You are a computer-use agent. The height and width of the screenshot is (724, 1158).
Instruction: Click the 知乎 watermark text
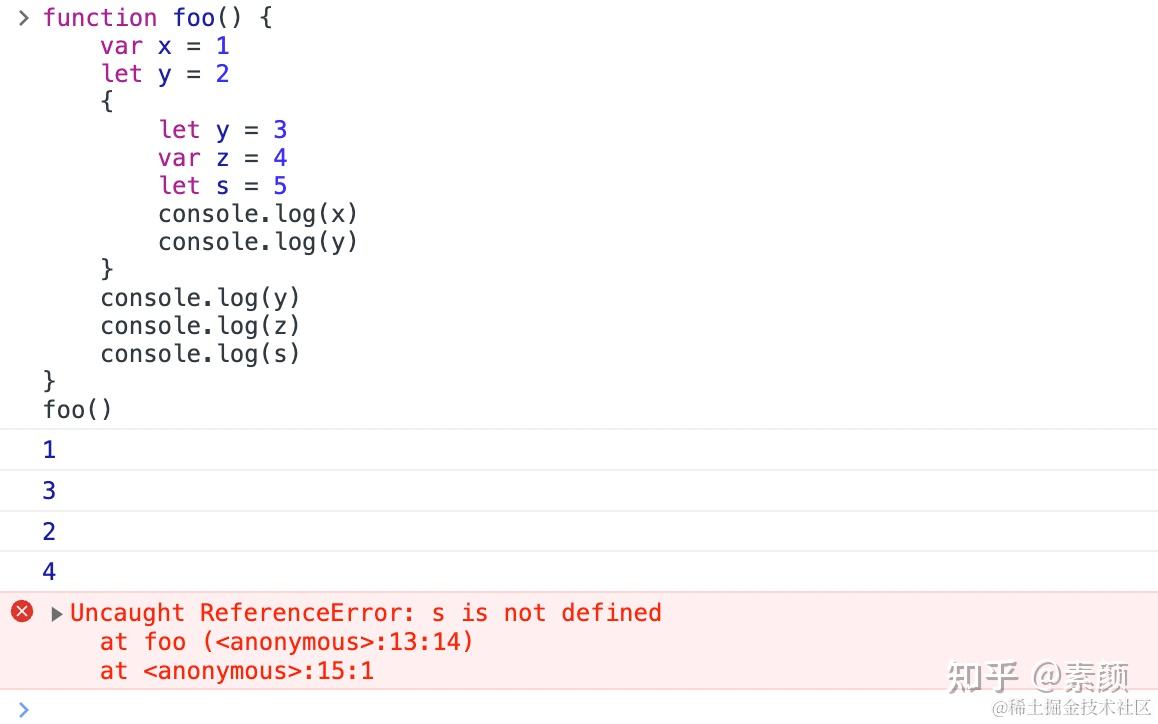click(982, 677)
